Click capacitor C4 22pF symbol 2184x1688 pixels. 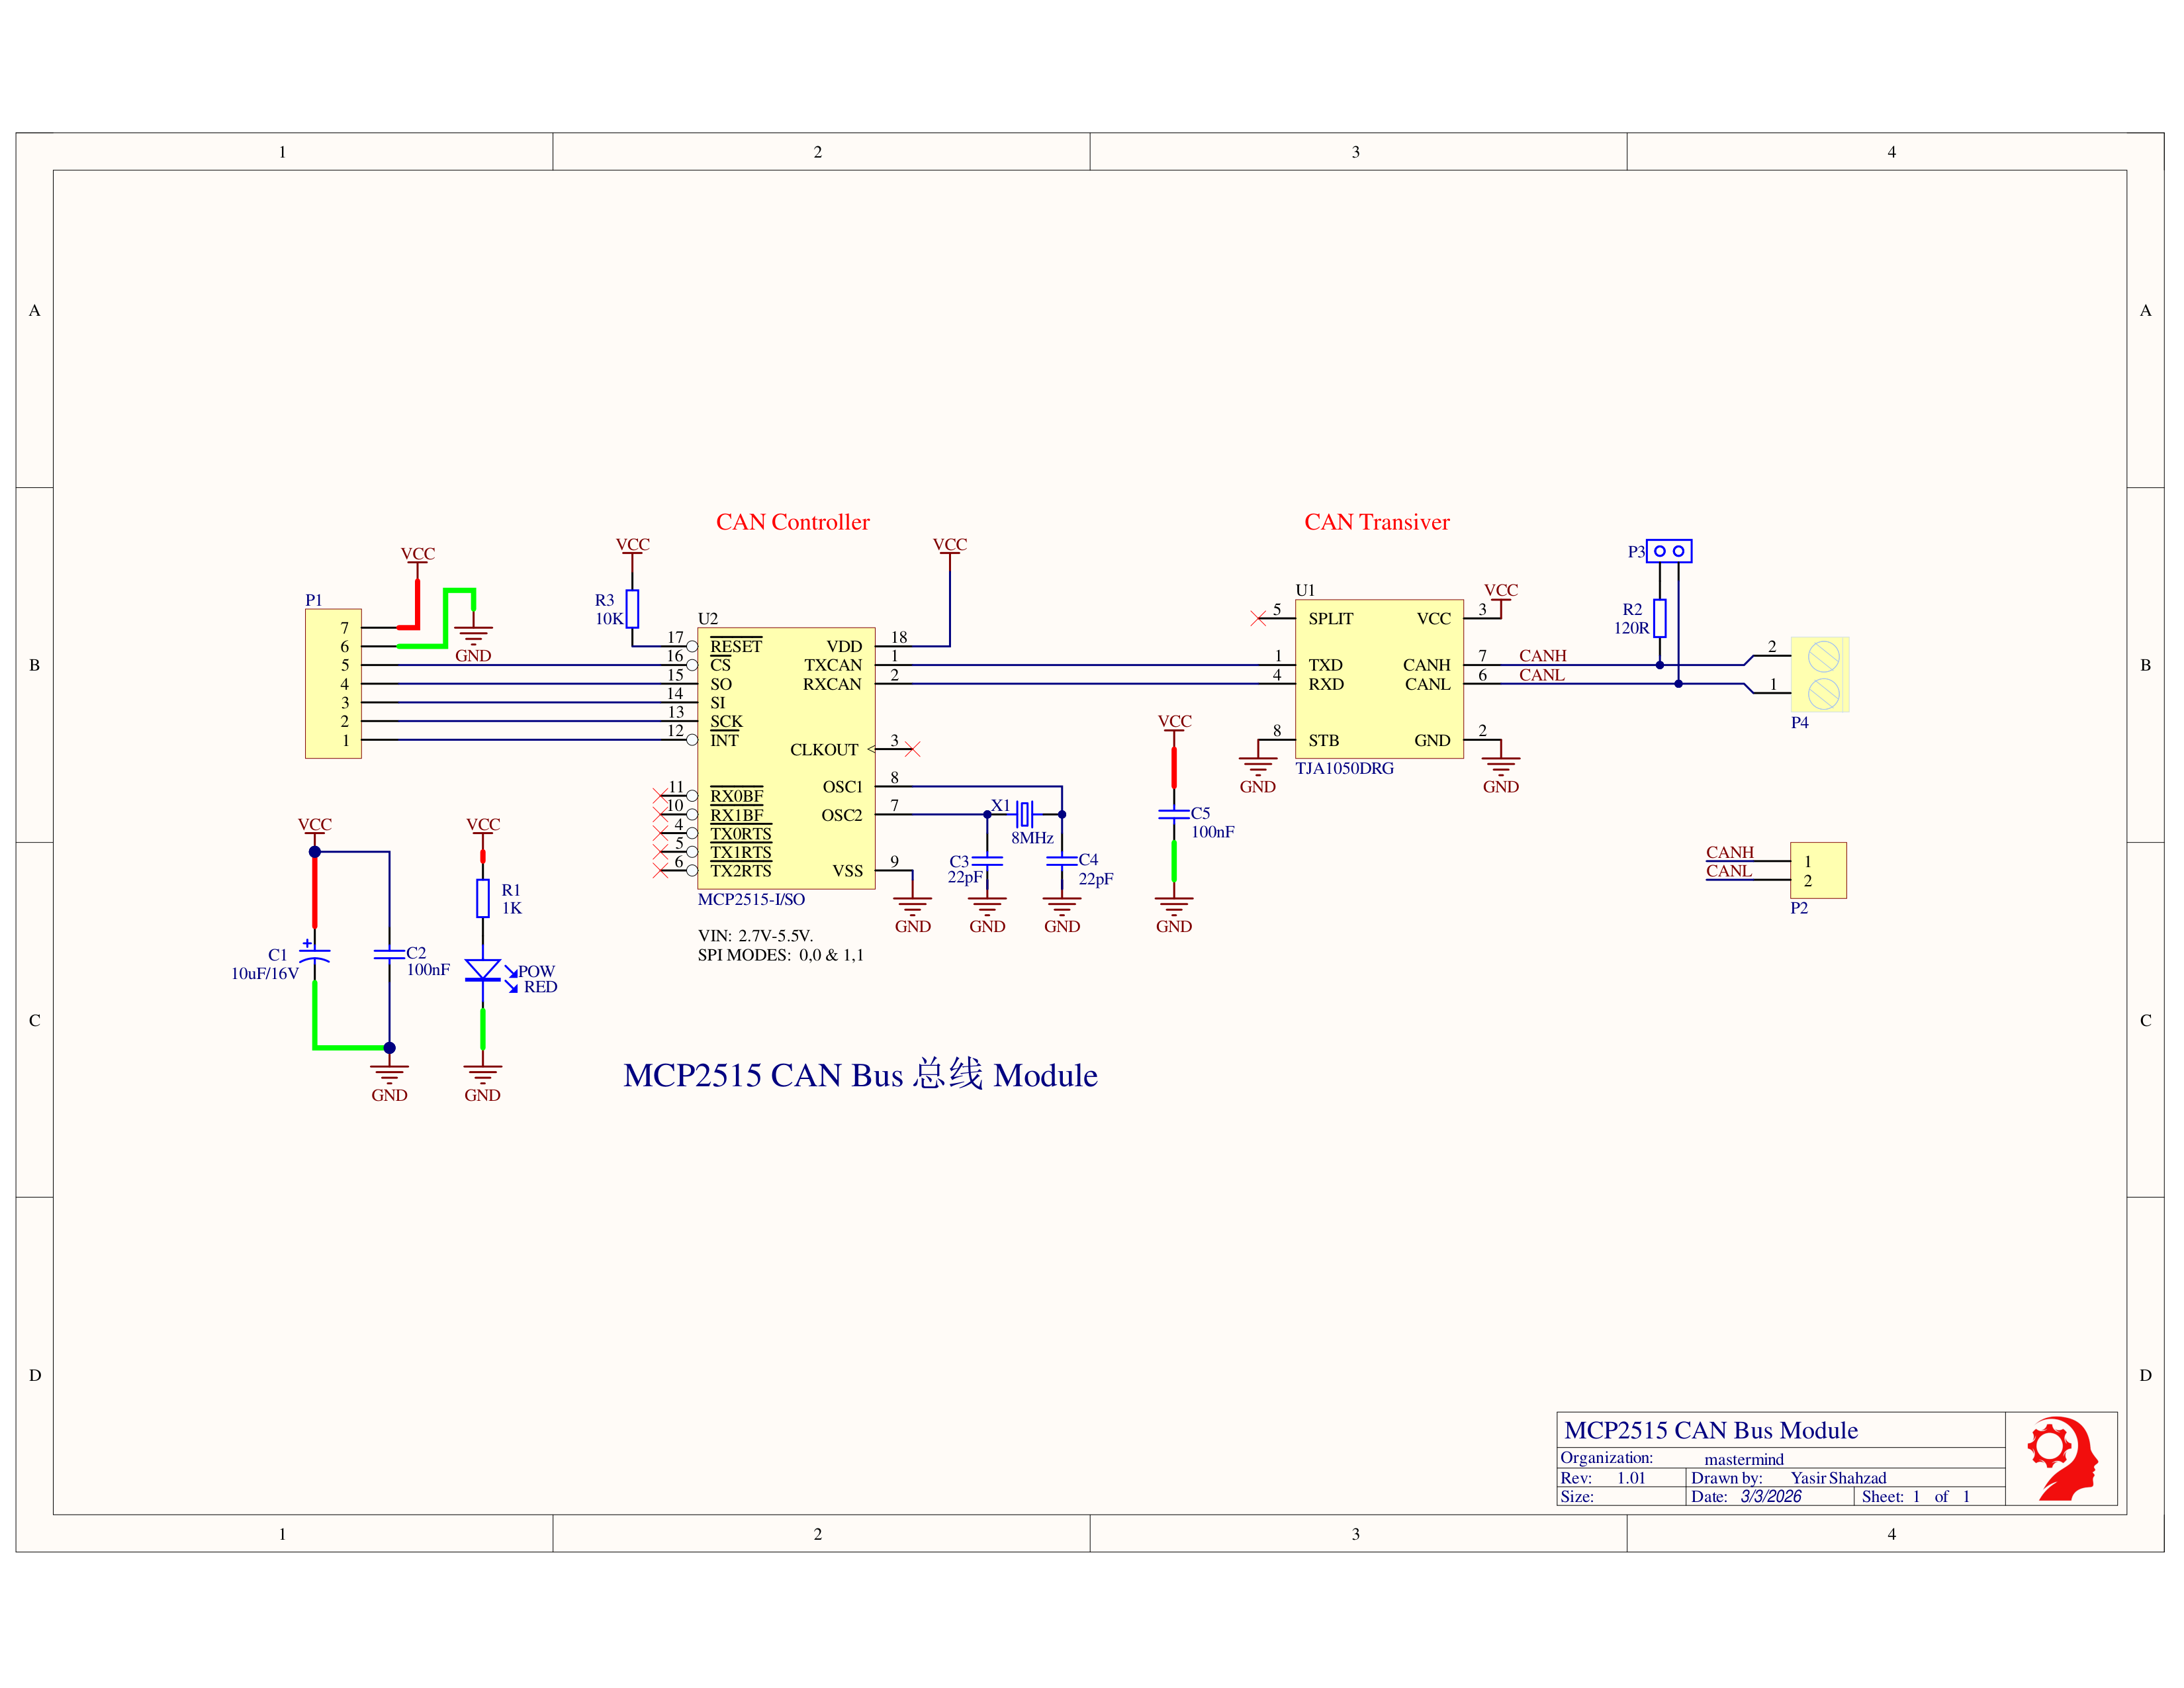click(x=1061, y=860)
